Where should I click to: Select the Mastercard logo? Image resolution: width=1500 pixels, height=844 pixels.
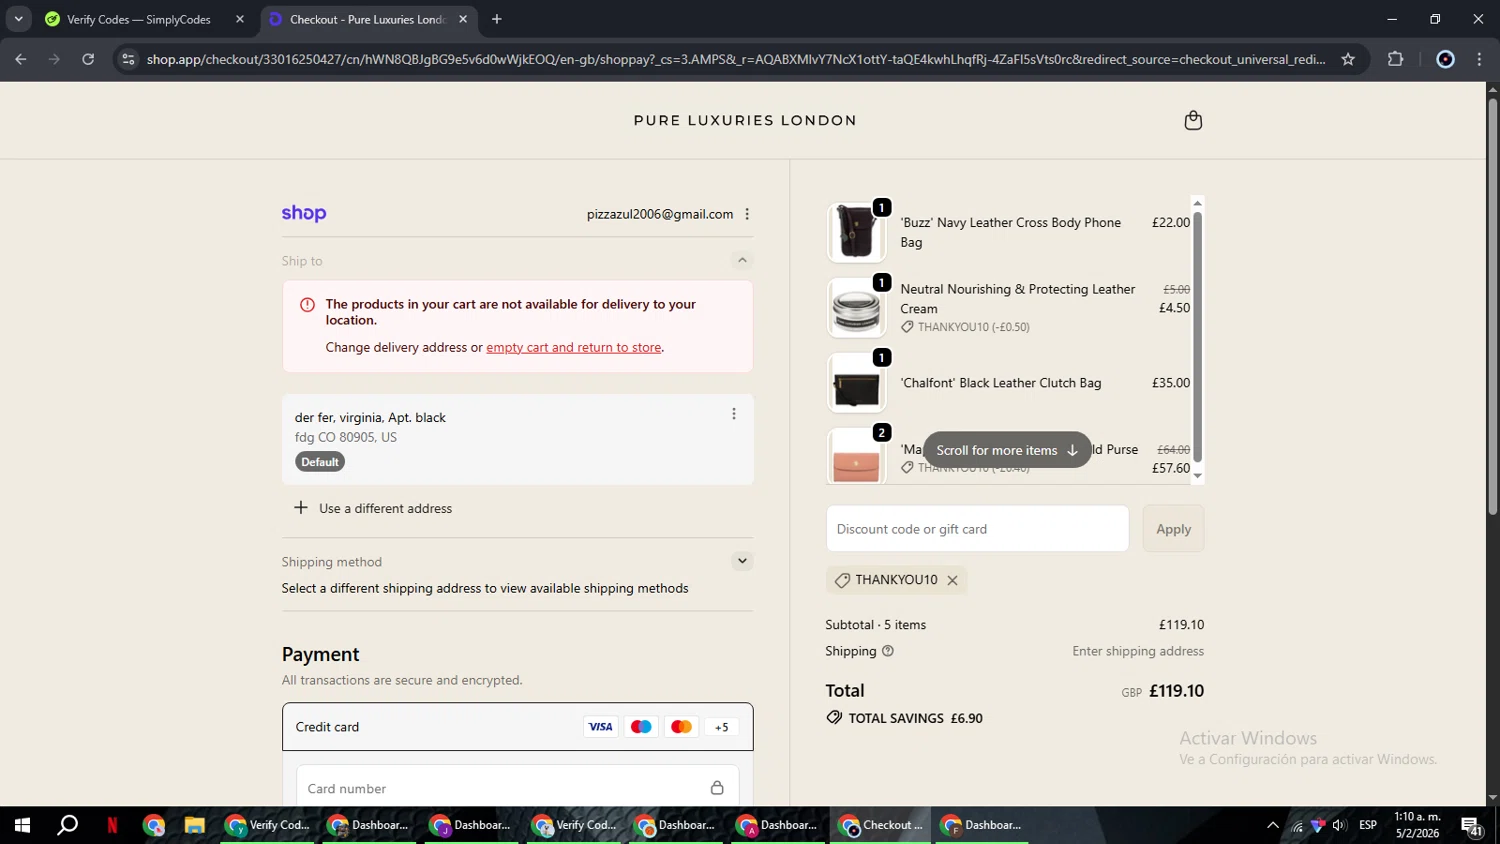(x=681, y=727)
